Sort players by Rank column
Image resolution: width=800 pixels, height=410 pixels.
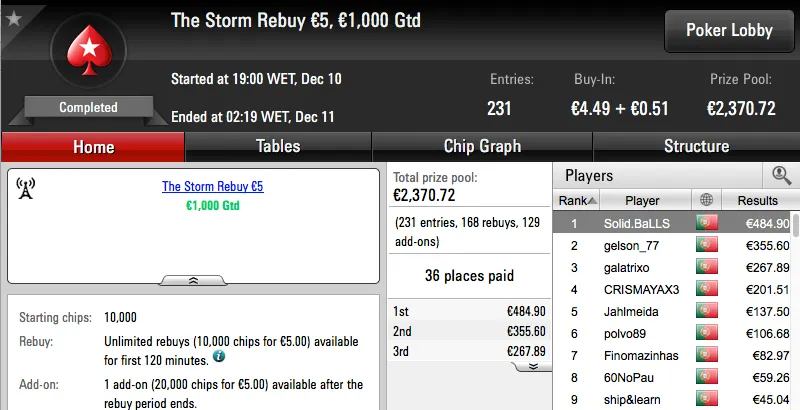(x=573, y=200)
